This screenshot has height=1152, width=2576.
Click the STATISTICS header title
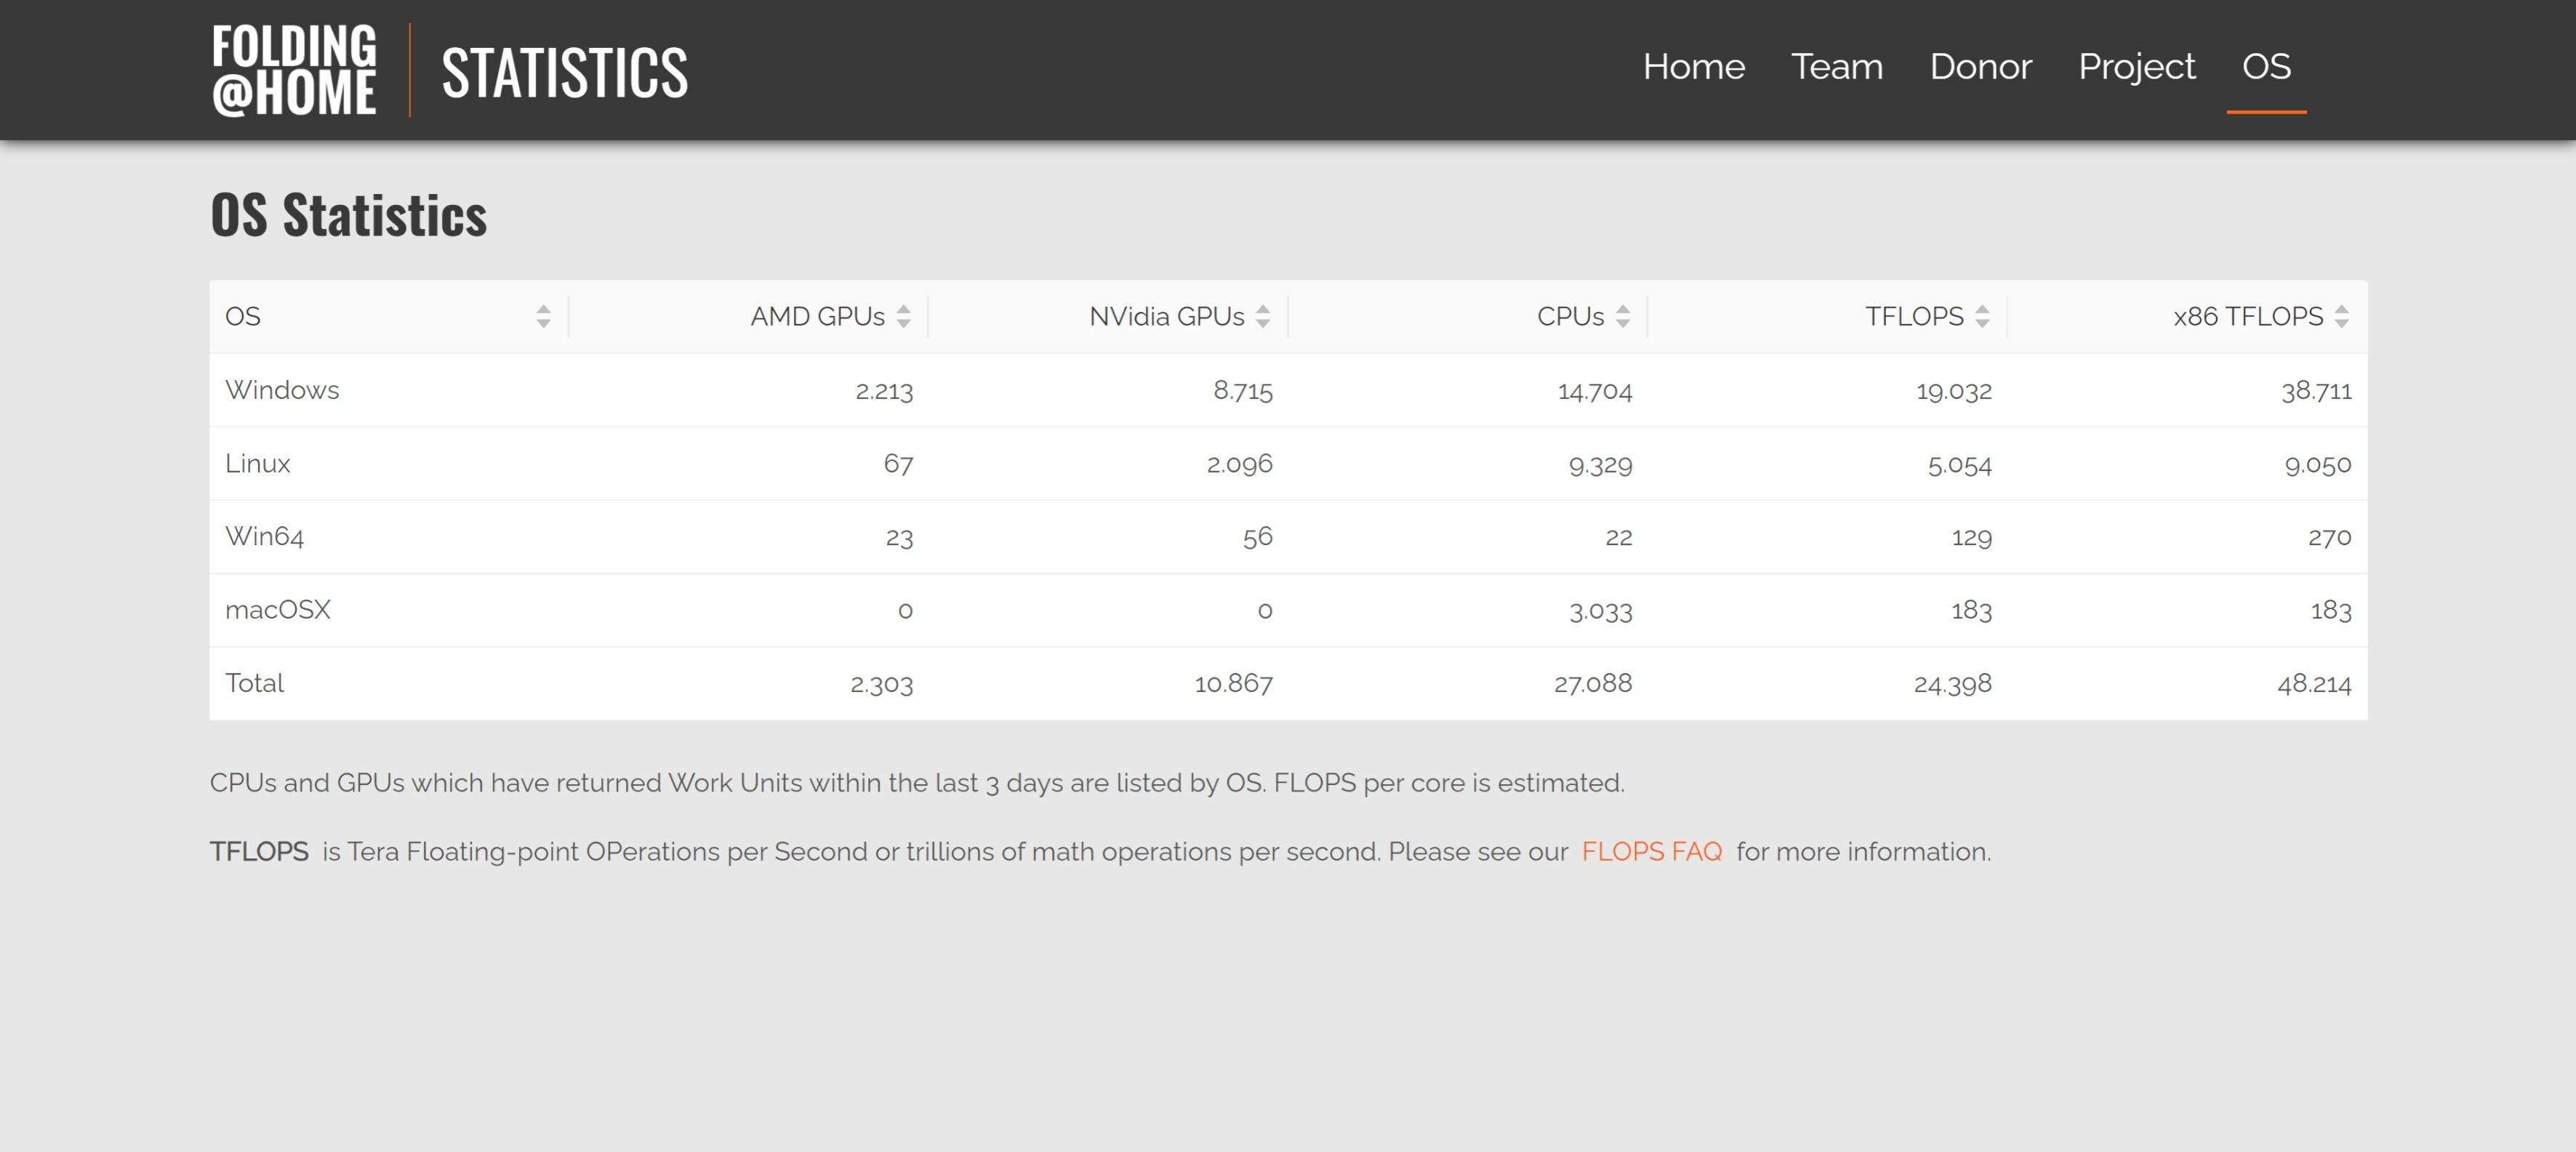(564, 73)
